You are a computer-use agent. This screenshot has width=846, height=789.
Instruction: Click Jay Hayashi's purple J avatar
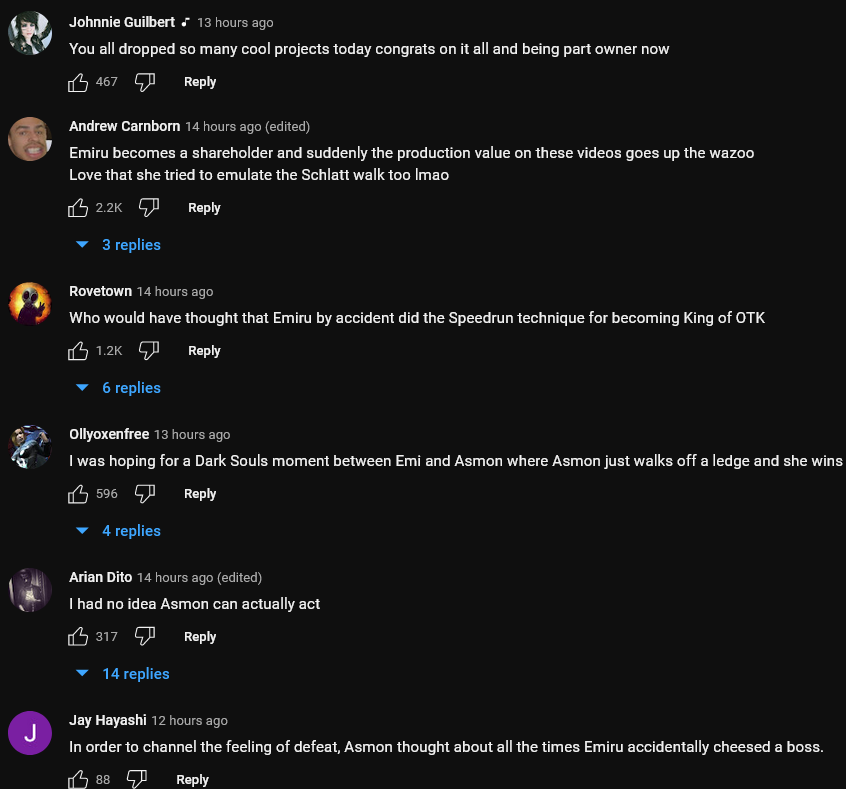[x=30, y=732]
